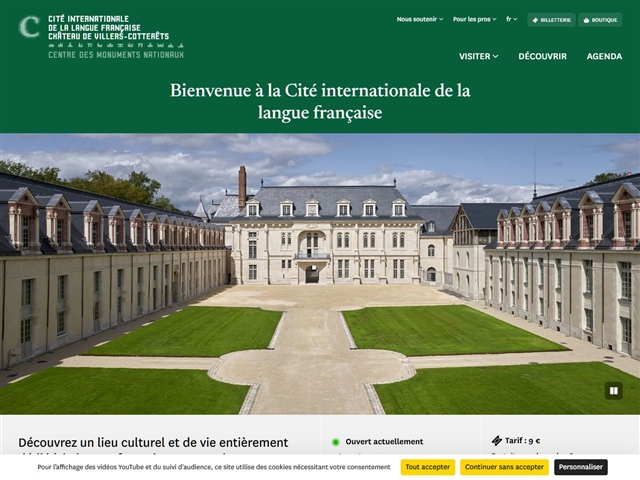Click the Tarif : 9 € text

tap(522, 441)
